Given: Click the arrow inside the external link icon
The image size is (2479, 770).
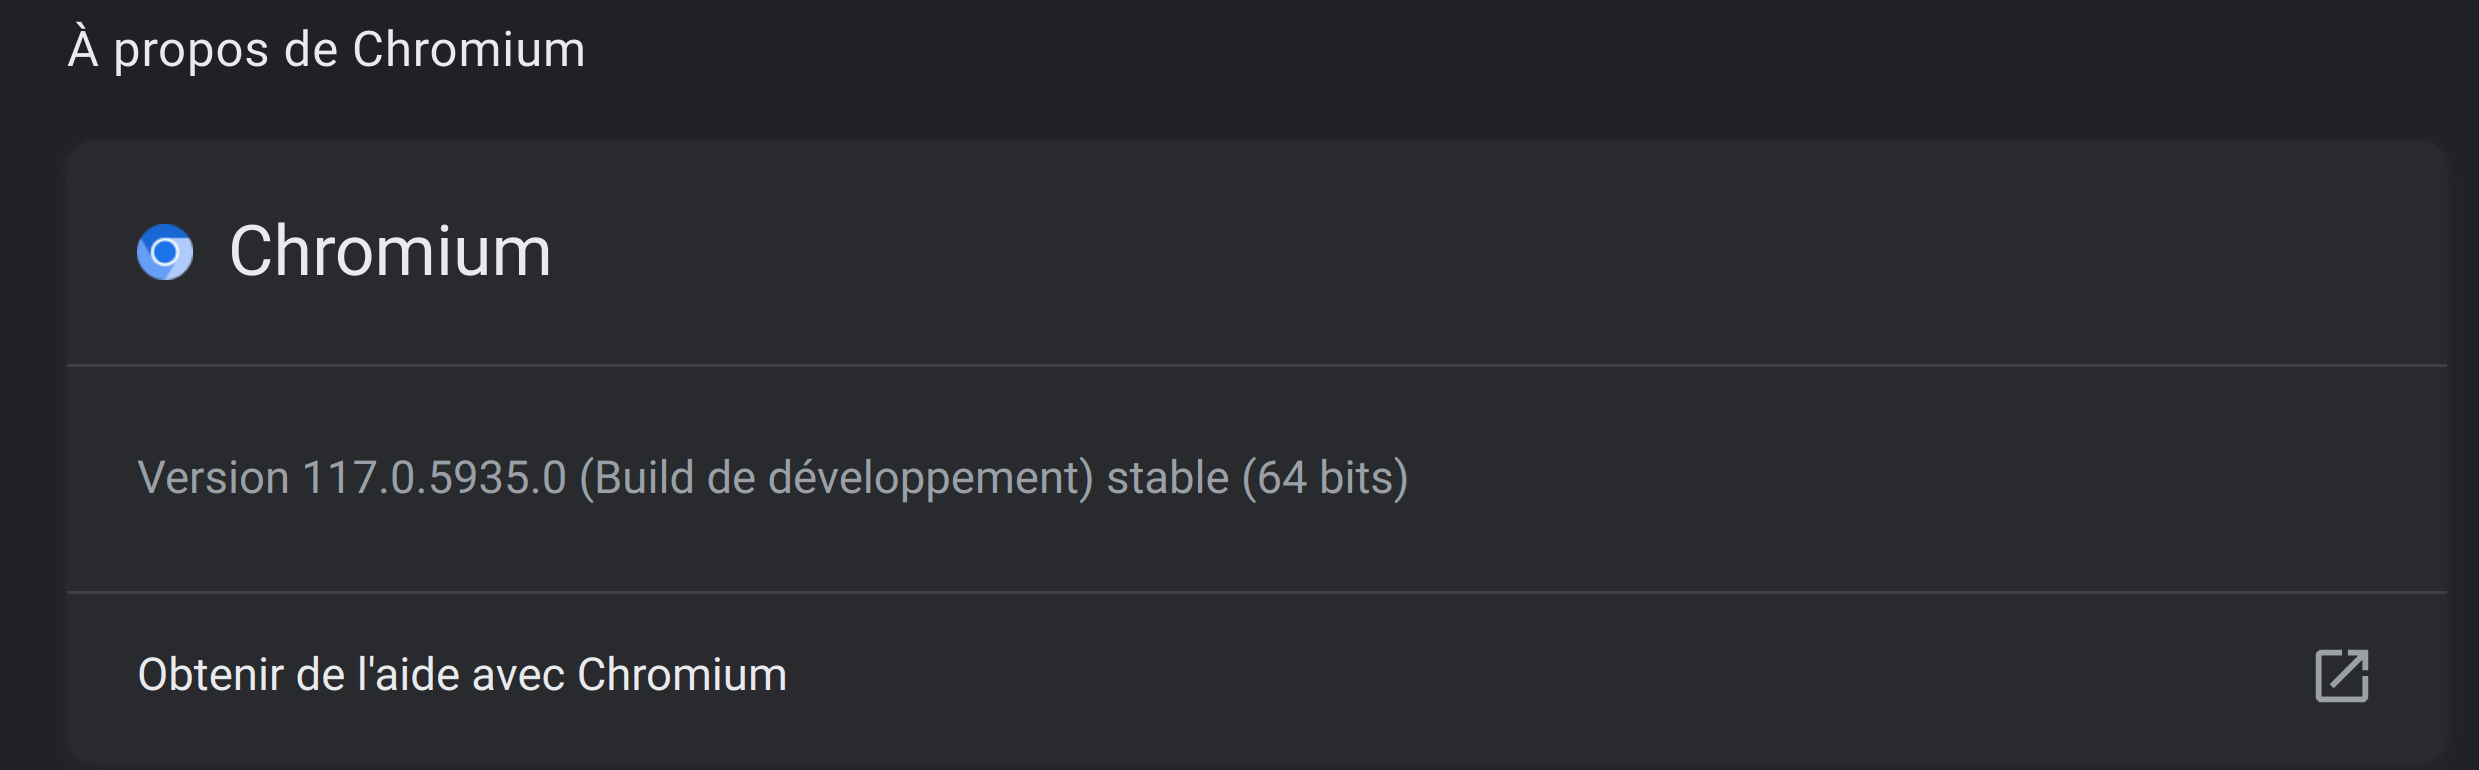Looking at the screenshot, I should [2348, 670].
